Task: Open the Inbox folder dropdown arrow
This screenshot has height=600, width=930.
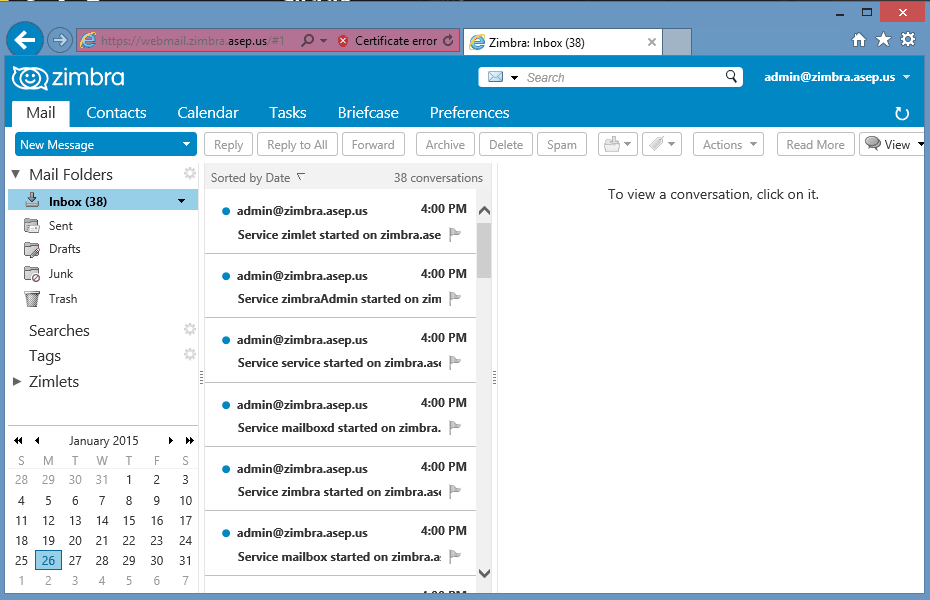Action: (x=181, y=201)
